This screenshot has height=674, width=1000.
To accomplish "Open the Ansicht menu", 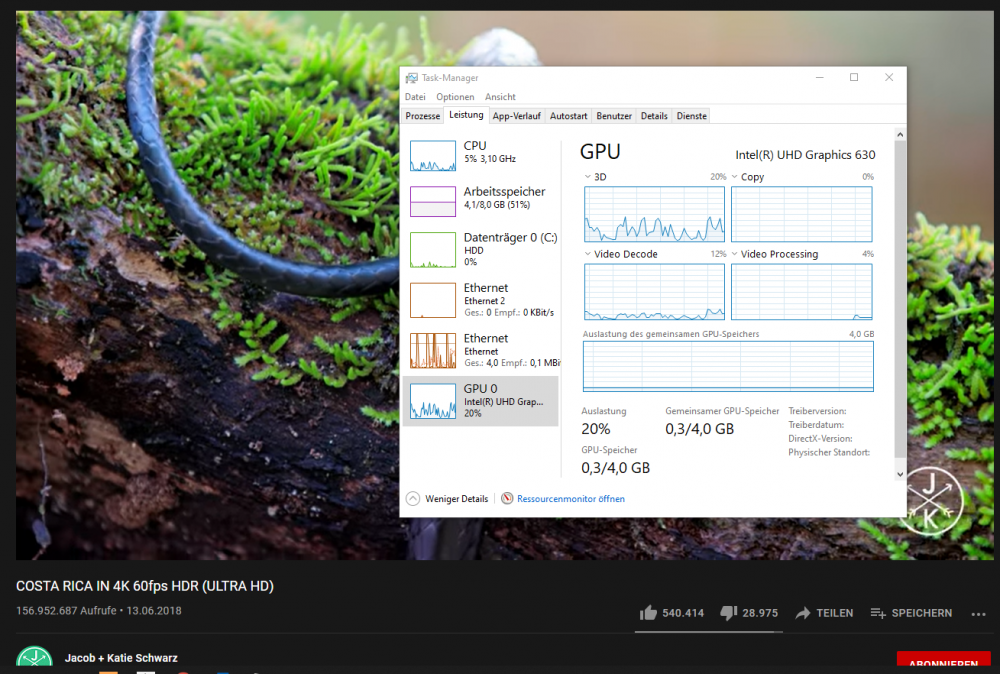I will click(500, 97).
